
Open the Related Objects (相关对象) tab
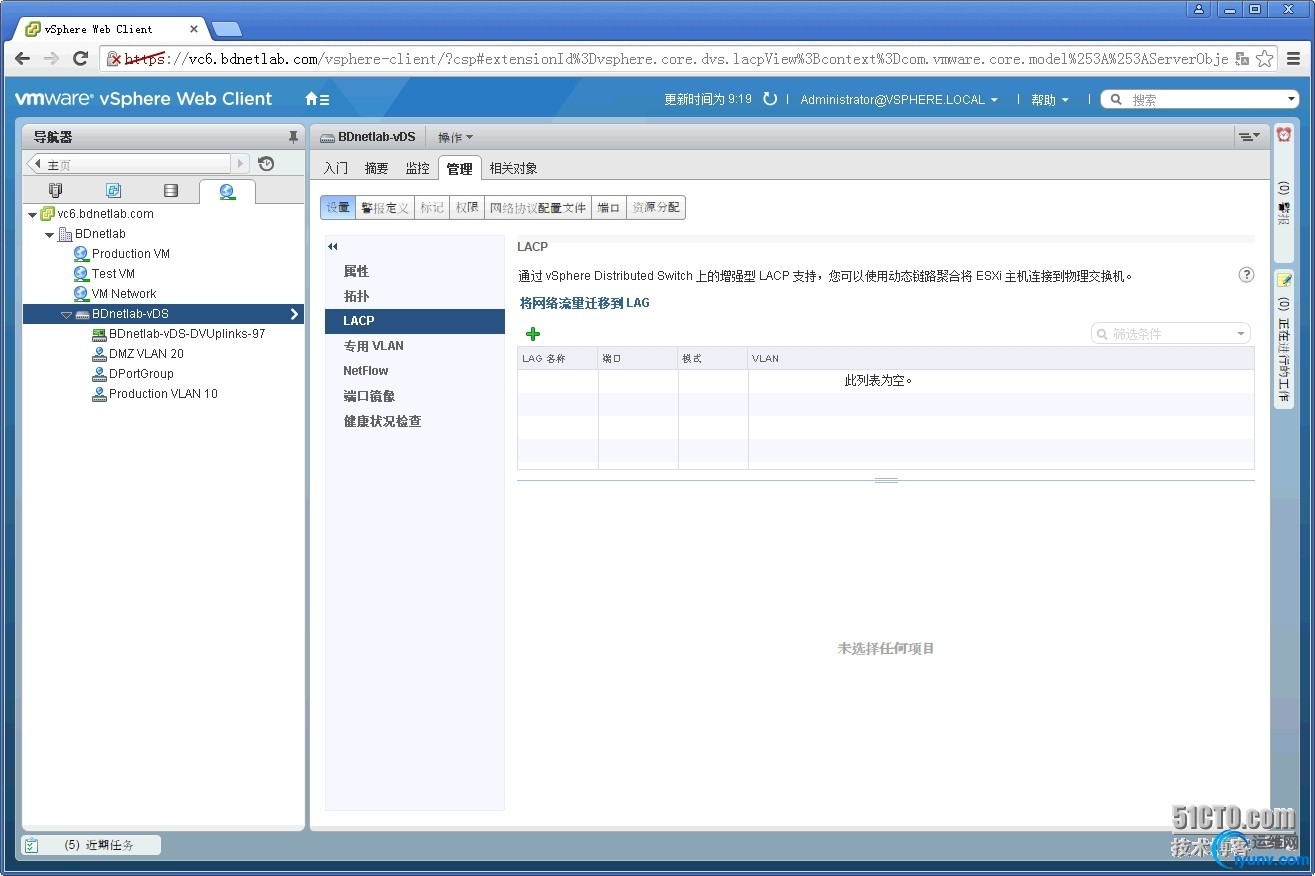pyautogui.click(x=513, y=168)
